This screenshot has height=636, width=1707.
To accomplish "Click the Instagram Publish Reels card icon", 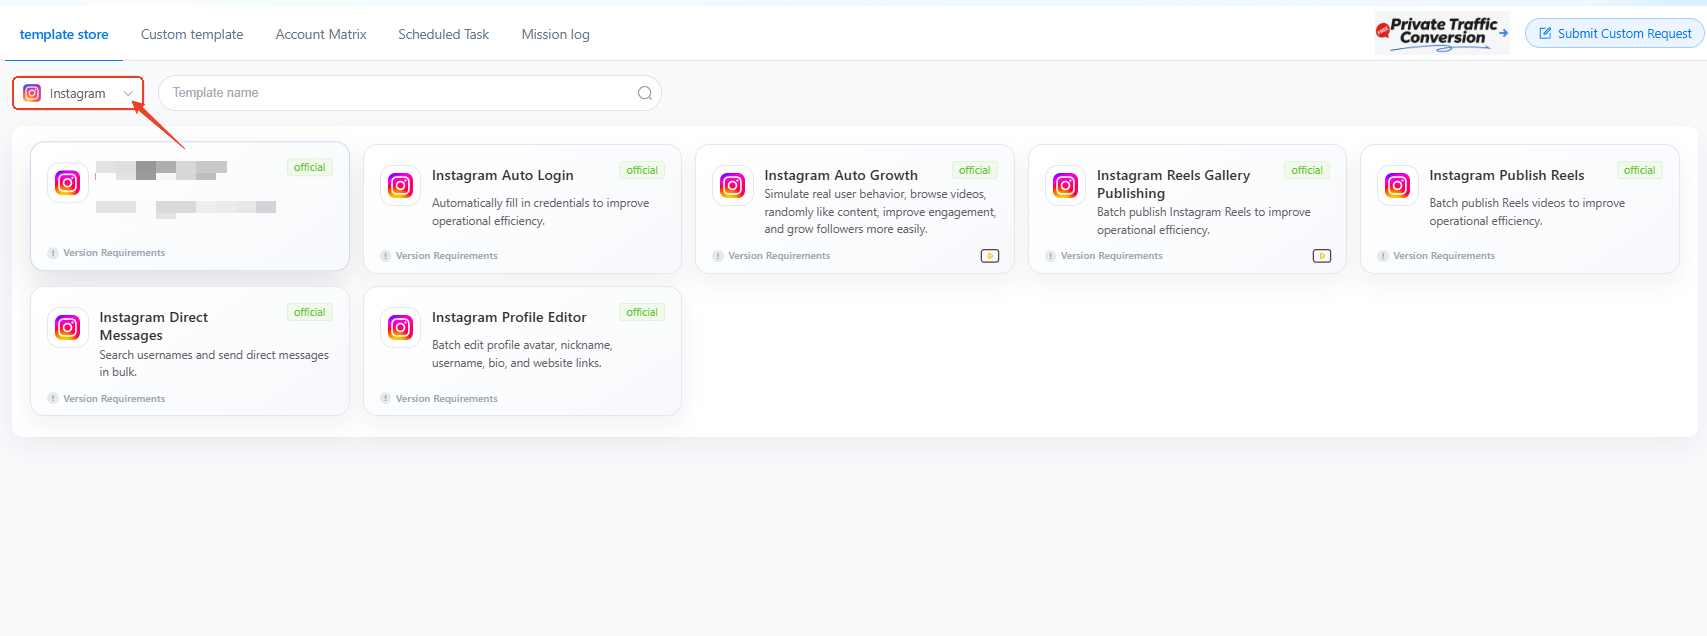I will pos(1398,185).
